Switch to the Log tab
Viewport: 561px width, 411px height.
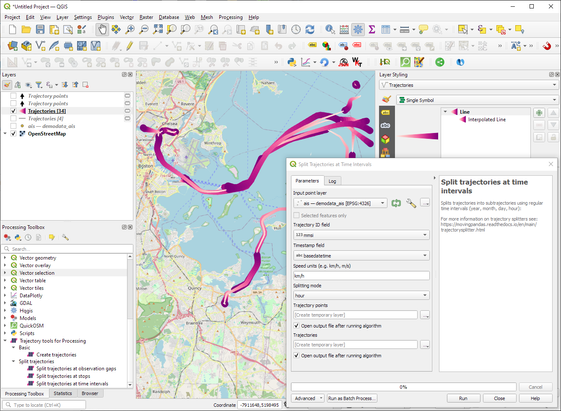332,181
